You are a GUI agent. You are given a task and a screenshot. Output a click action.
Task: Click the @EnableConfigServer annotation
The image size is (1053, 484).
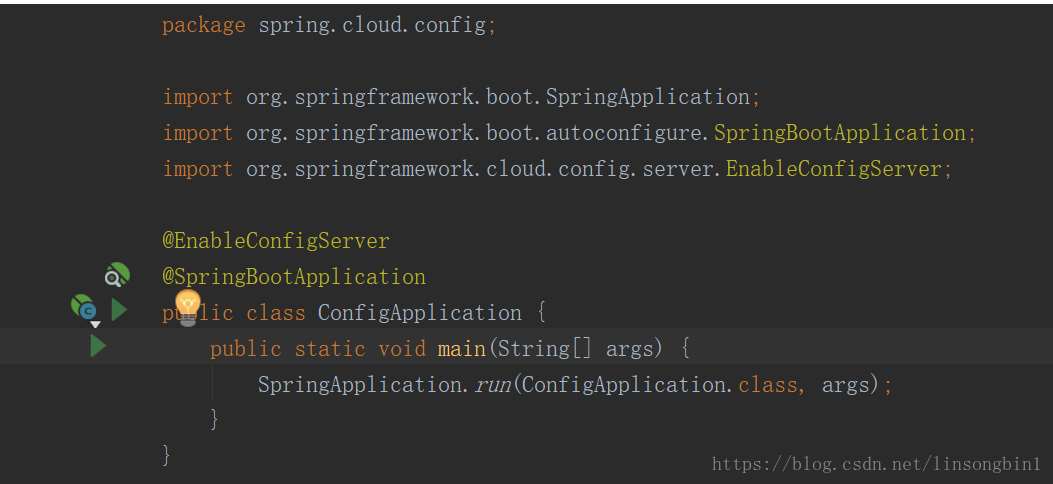pos(276,241)
